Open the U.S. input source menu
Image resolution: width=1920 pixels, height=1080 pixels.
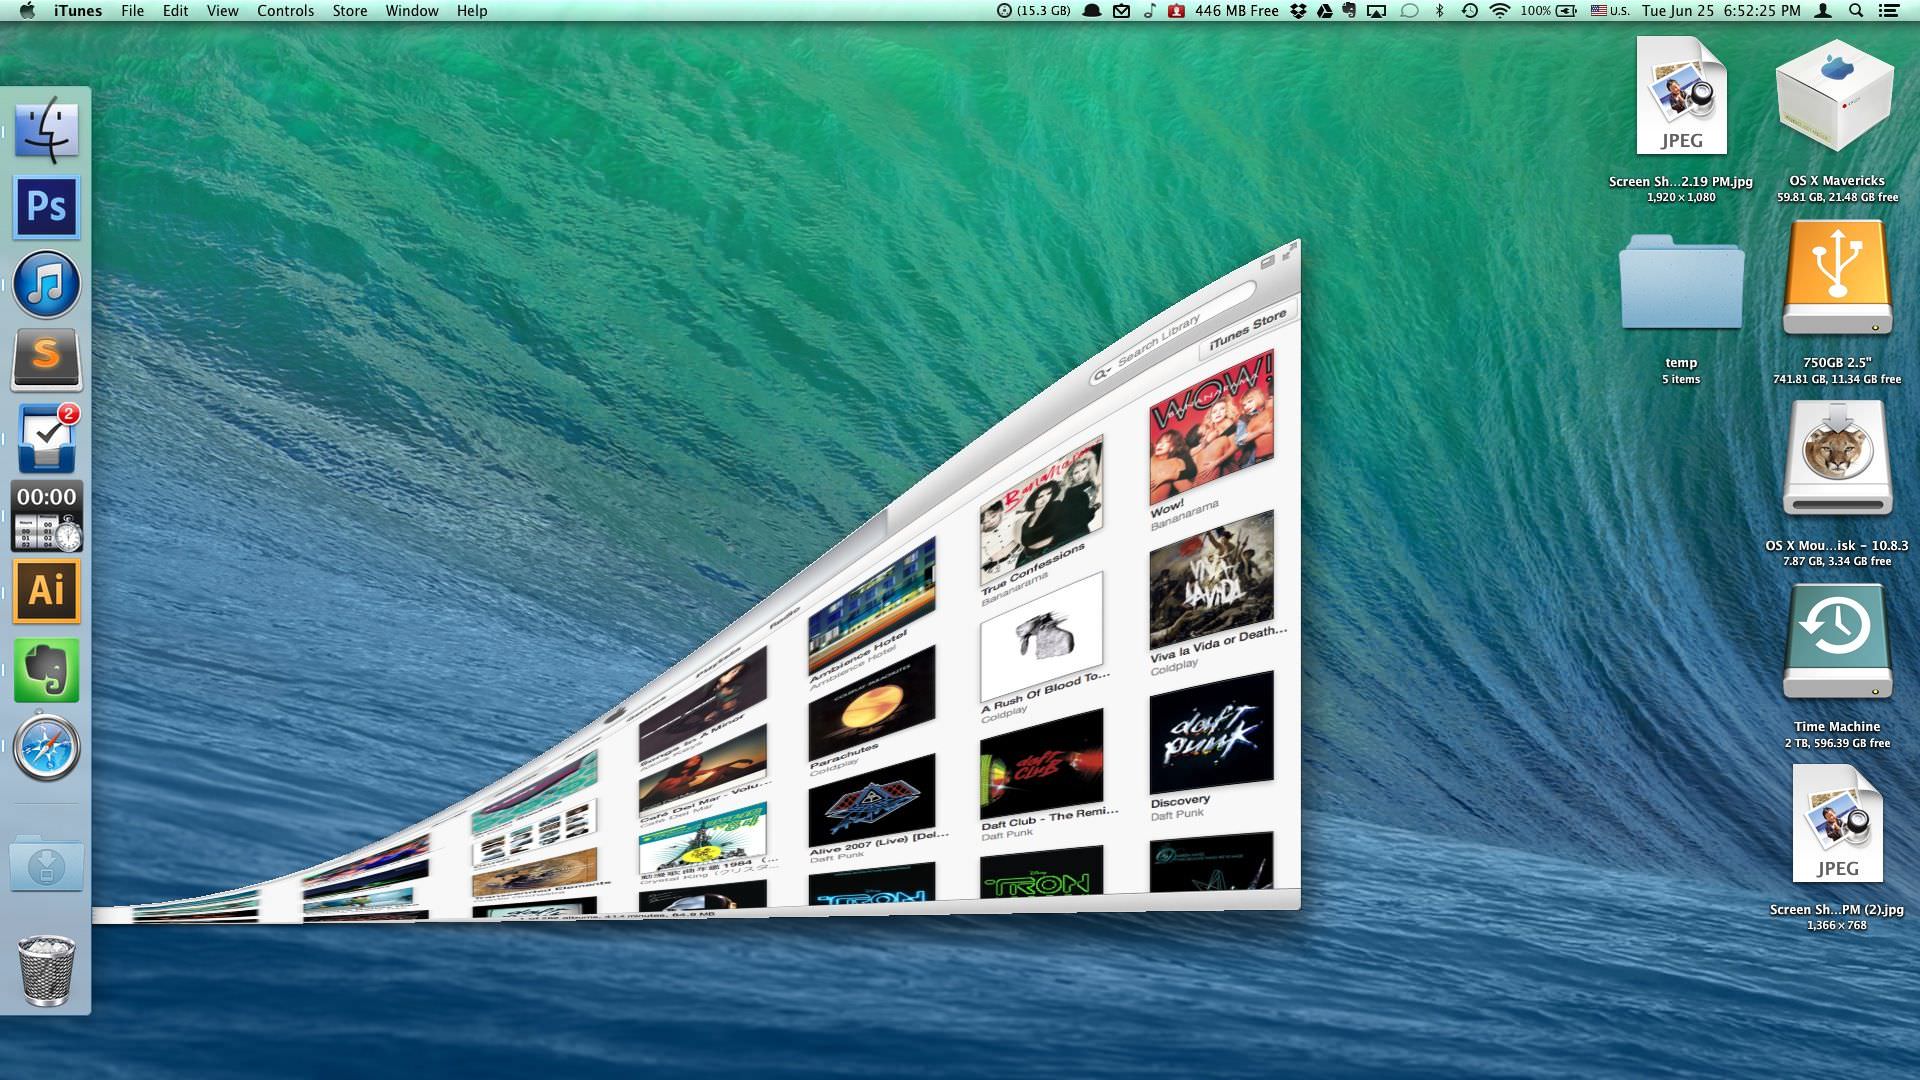pos(1610,11)
